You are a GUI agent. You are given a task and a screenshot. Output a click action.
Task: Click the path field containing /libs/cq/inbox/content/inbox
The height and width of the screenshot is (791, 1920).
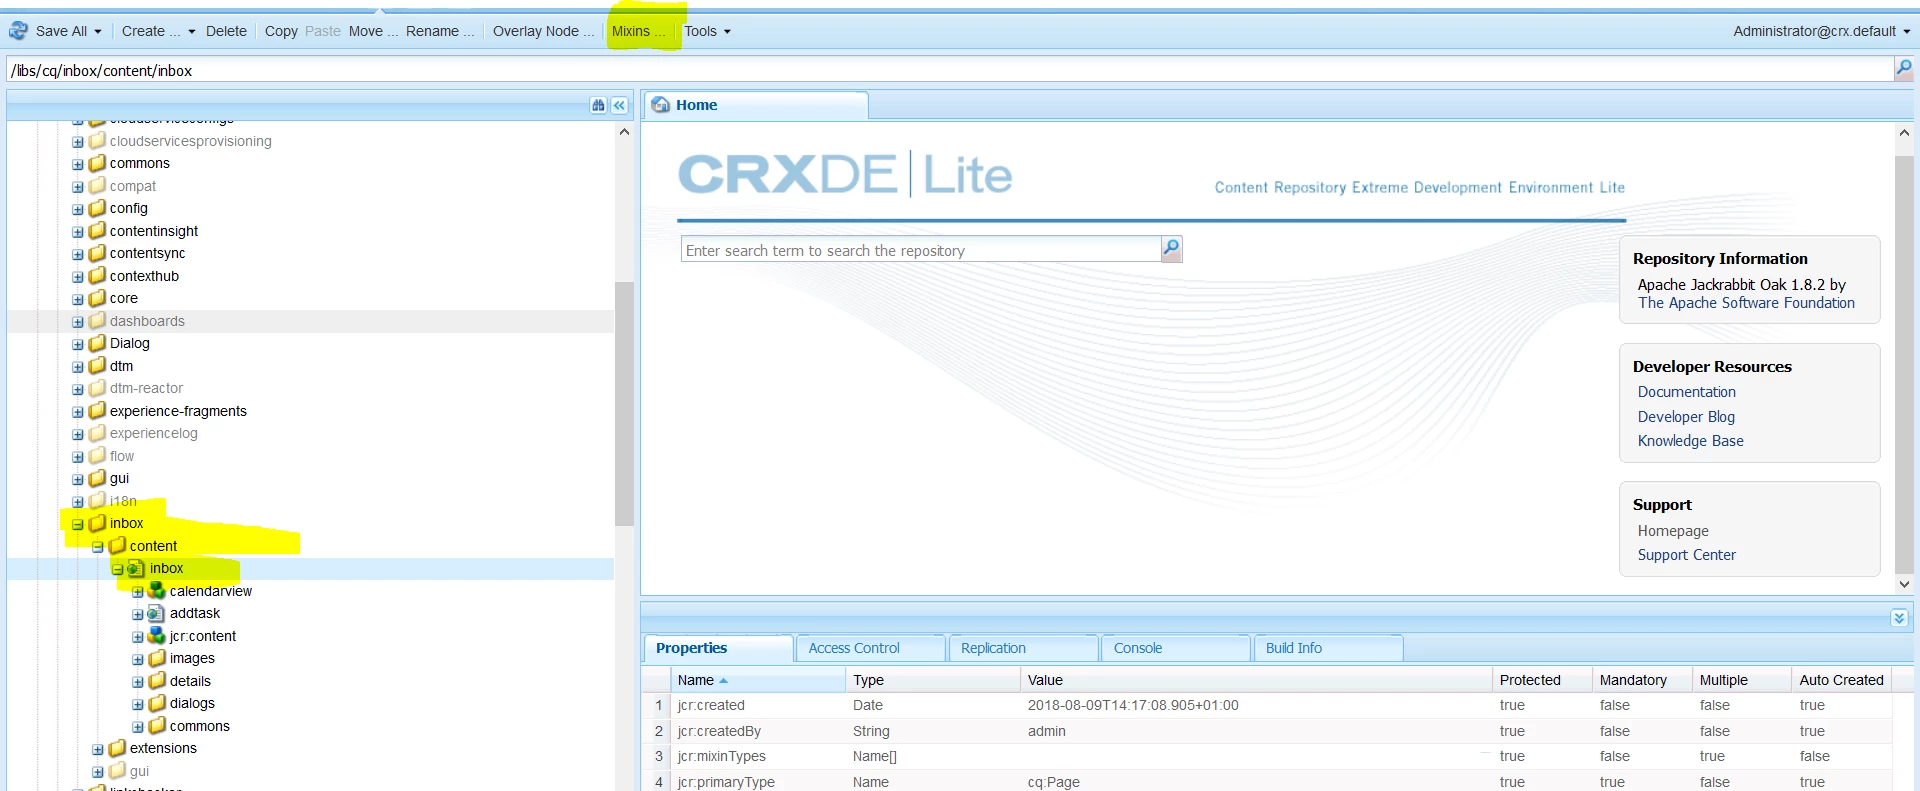[x=950, y=70]
